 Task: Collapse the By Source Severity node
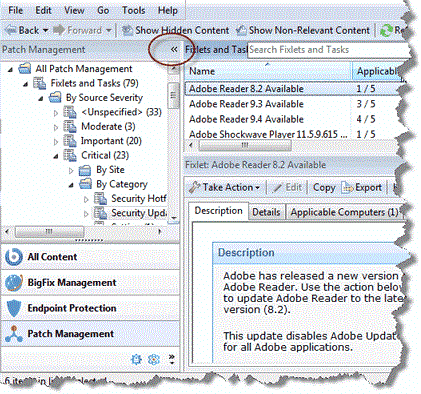41,99
